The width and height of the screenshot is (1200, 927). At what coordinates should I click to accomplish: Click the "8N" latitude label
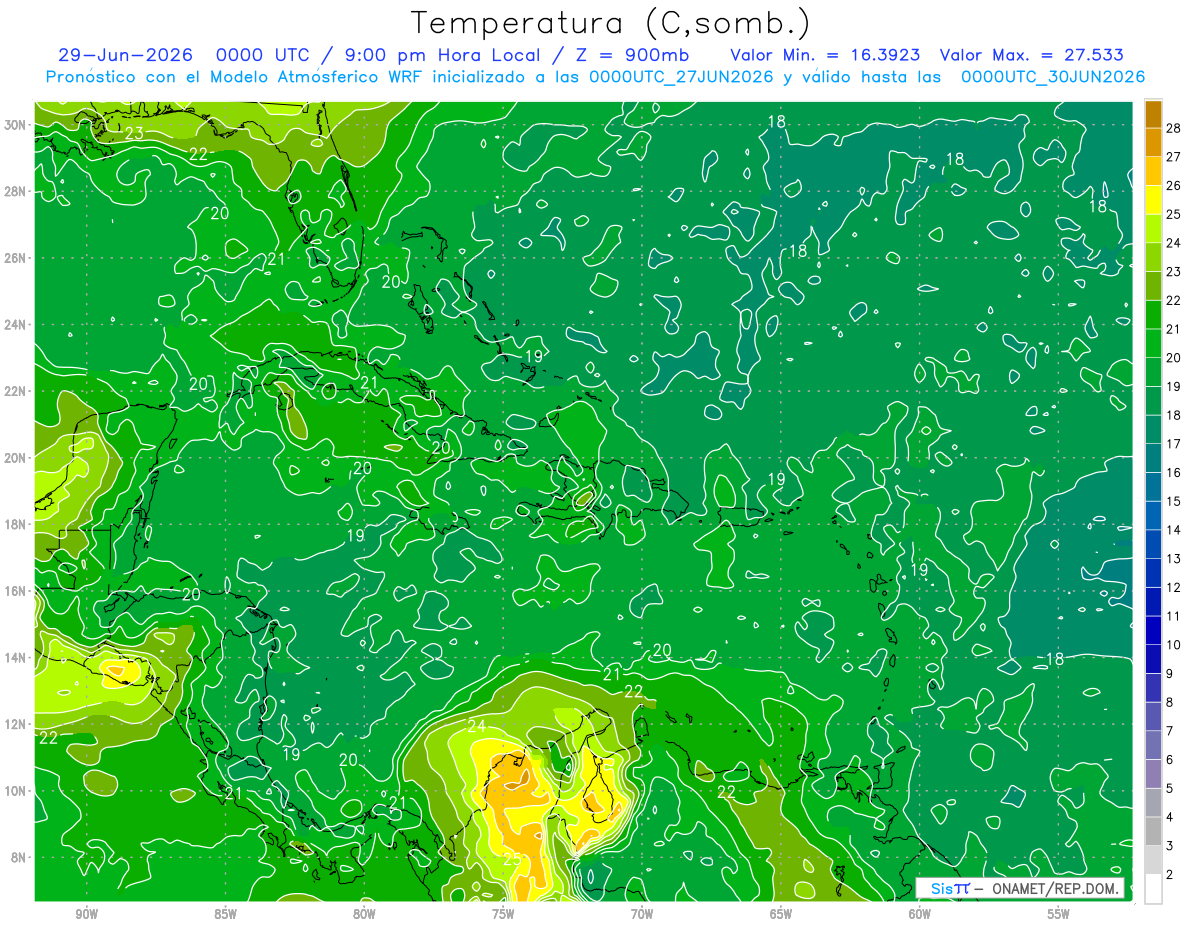(x=20, y=858)
